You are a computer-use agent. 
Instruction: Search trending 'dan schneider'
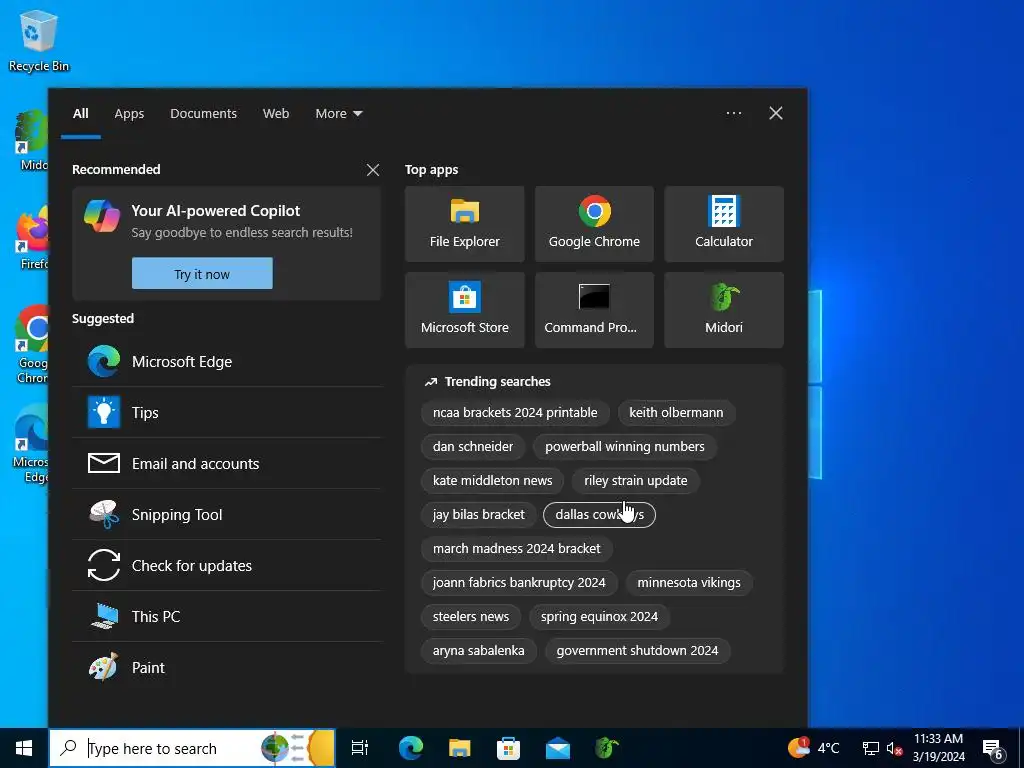click(x=473, y=447)
